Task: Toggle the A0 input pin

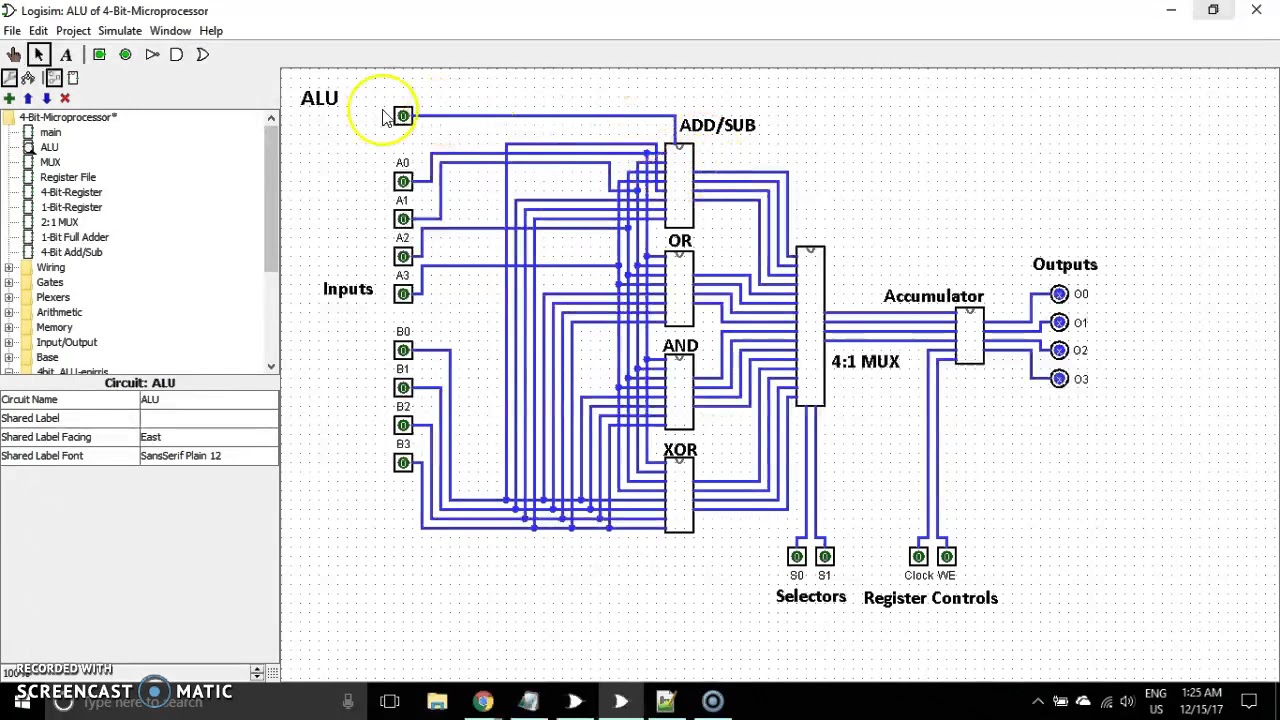Action: 402,181
